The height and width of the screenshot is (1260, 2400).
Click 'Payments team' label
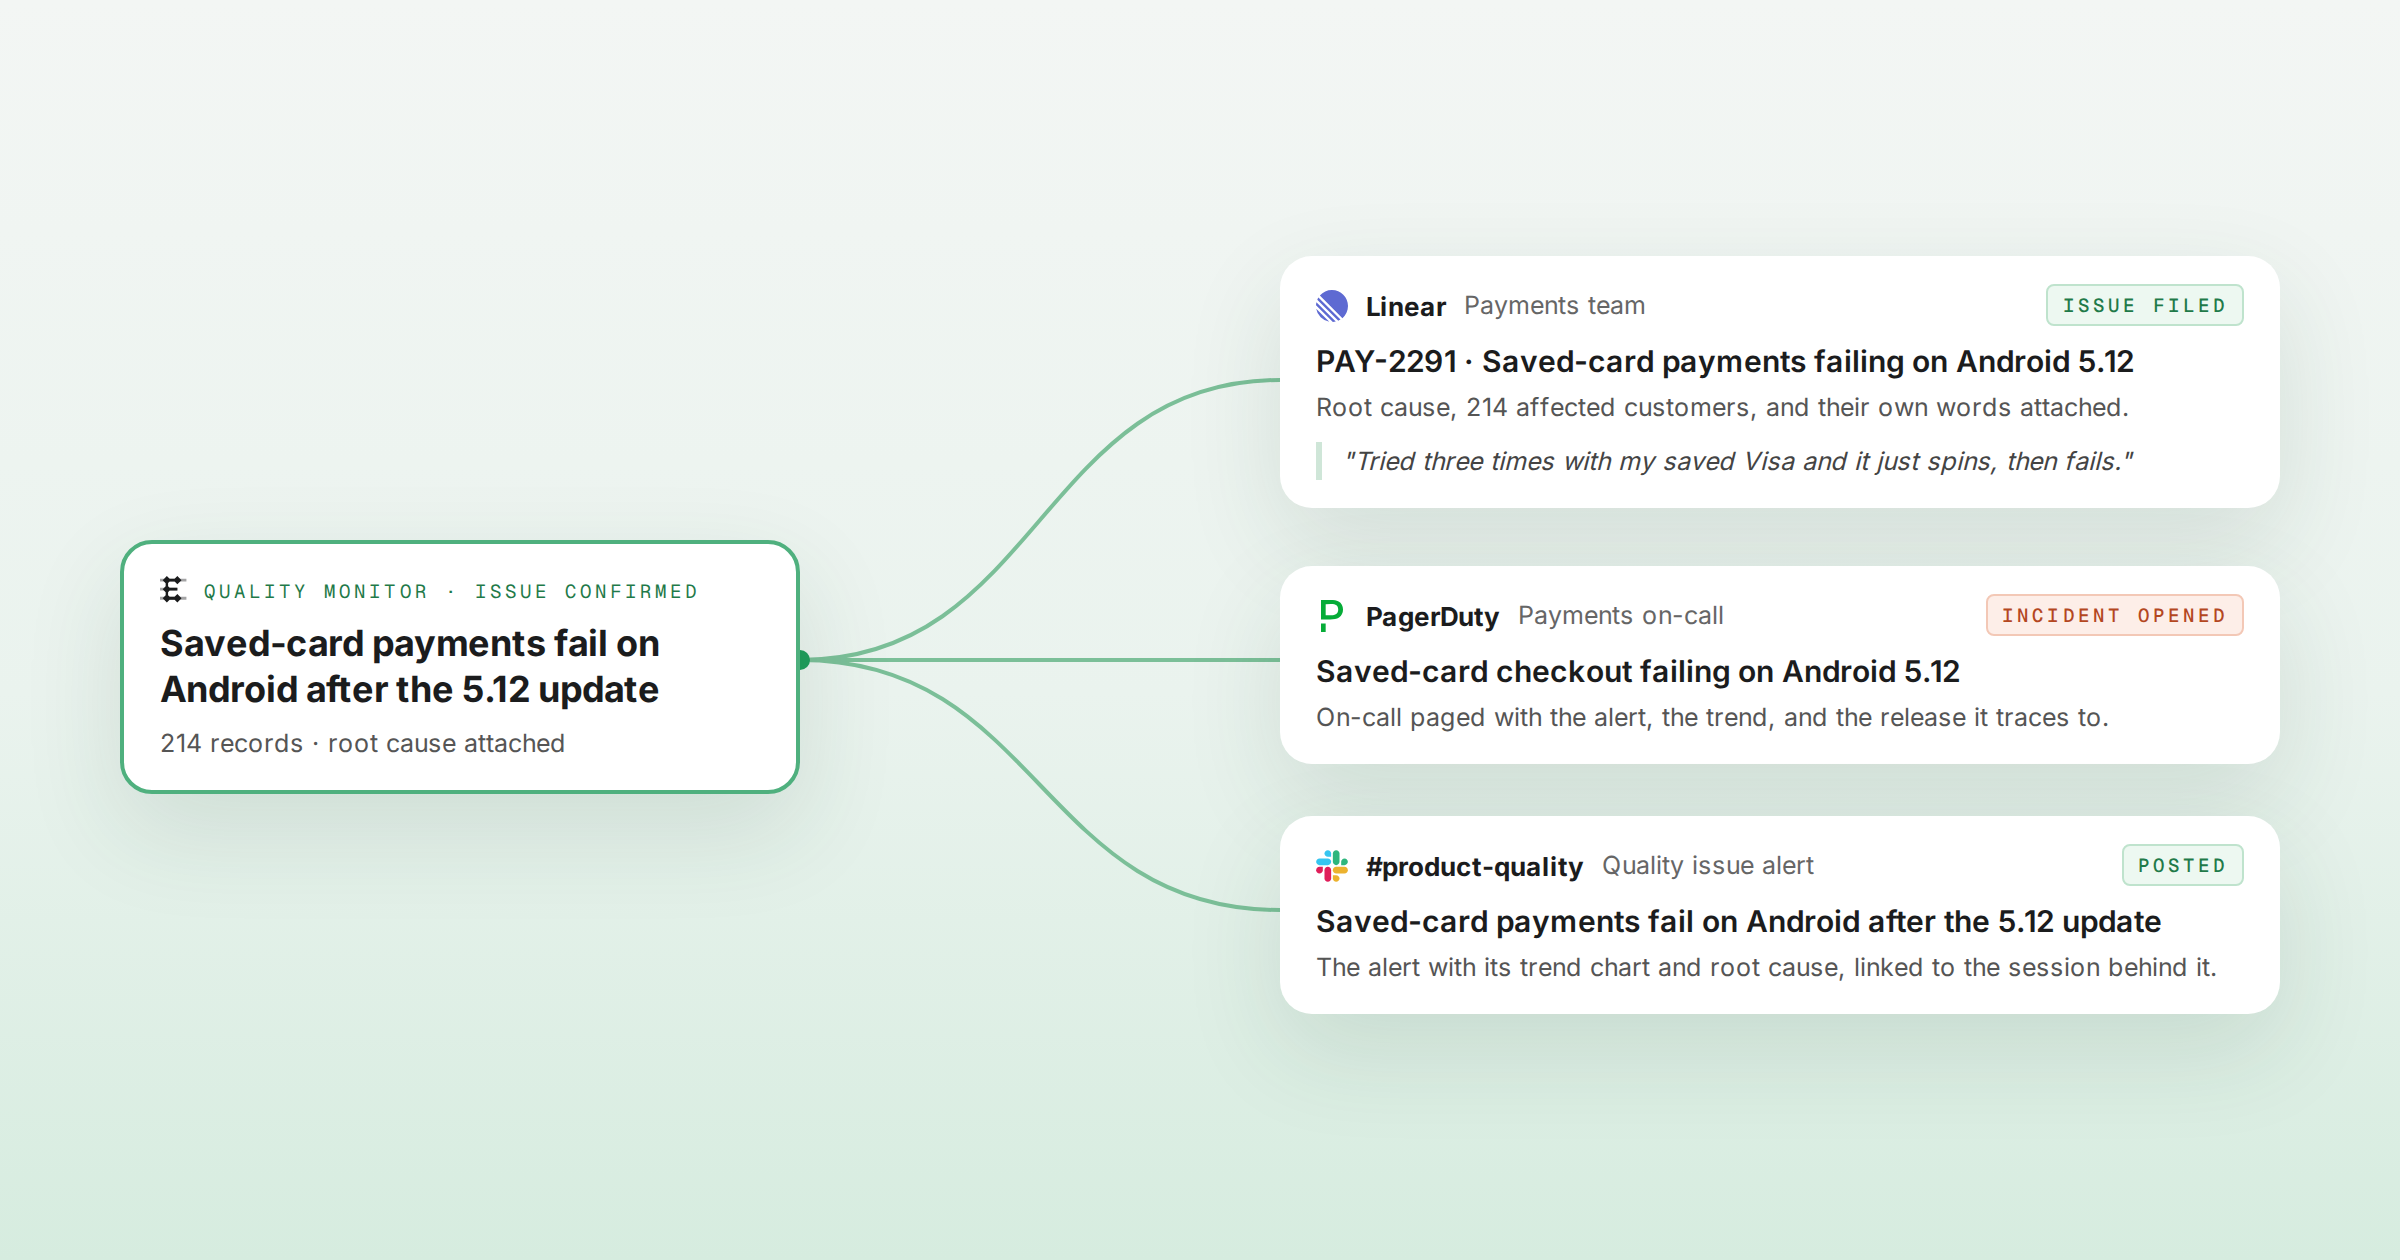1554,305
